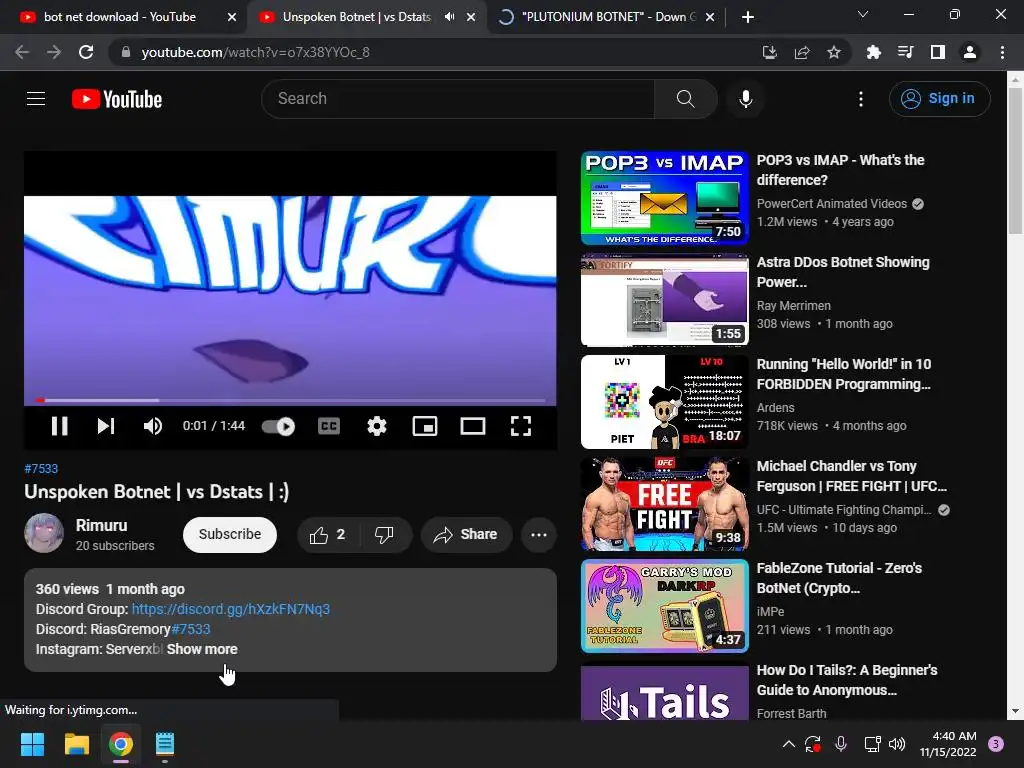This screenshot has width=1024, height=768.
Task: Open more actions ellipsis under video
Action: (x=539, y=535)
